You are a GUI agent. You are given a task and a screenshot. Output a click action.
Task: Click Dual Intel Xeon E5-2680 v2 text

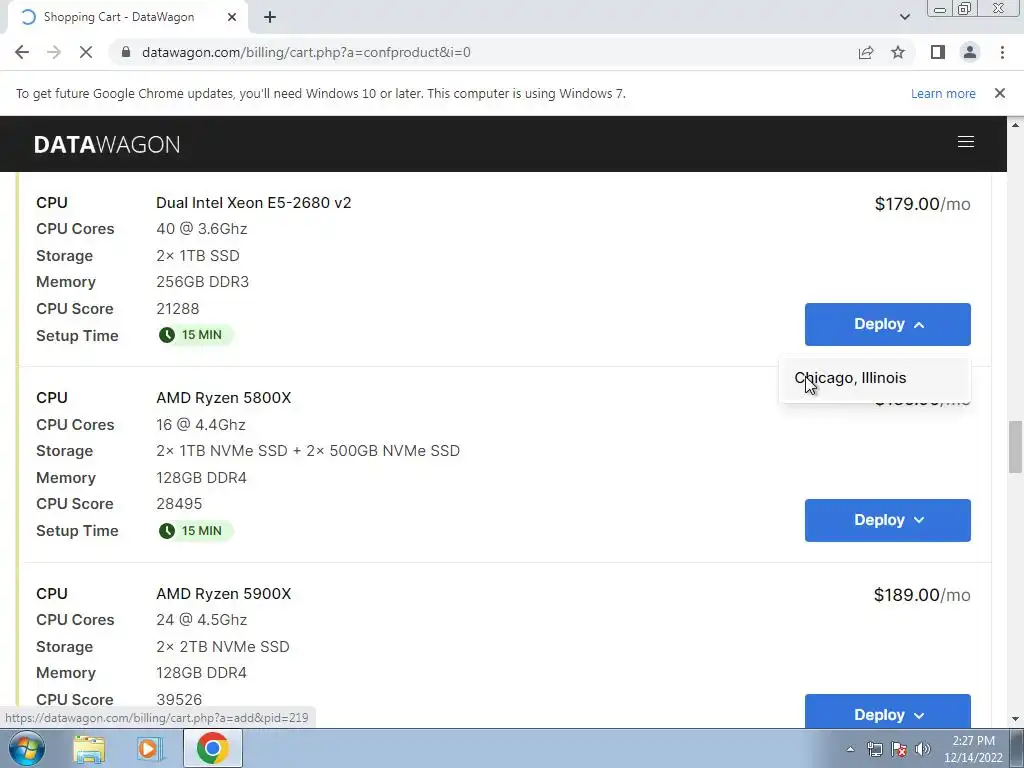pos(253,202)
